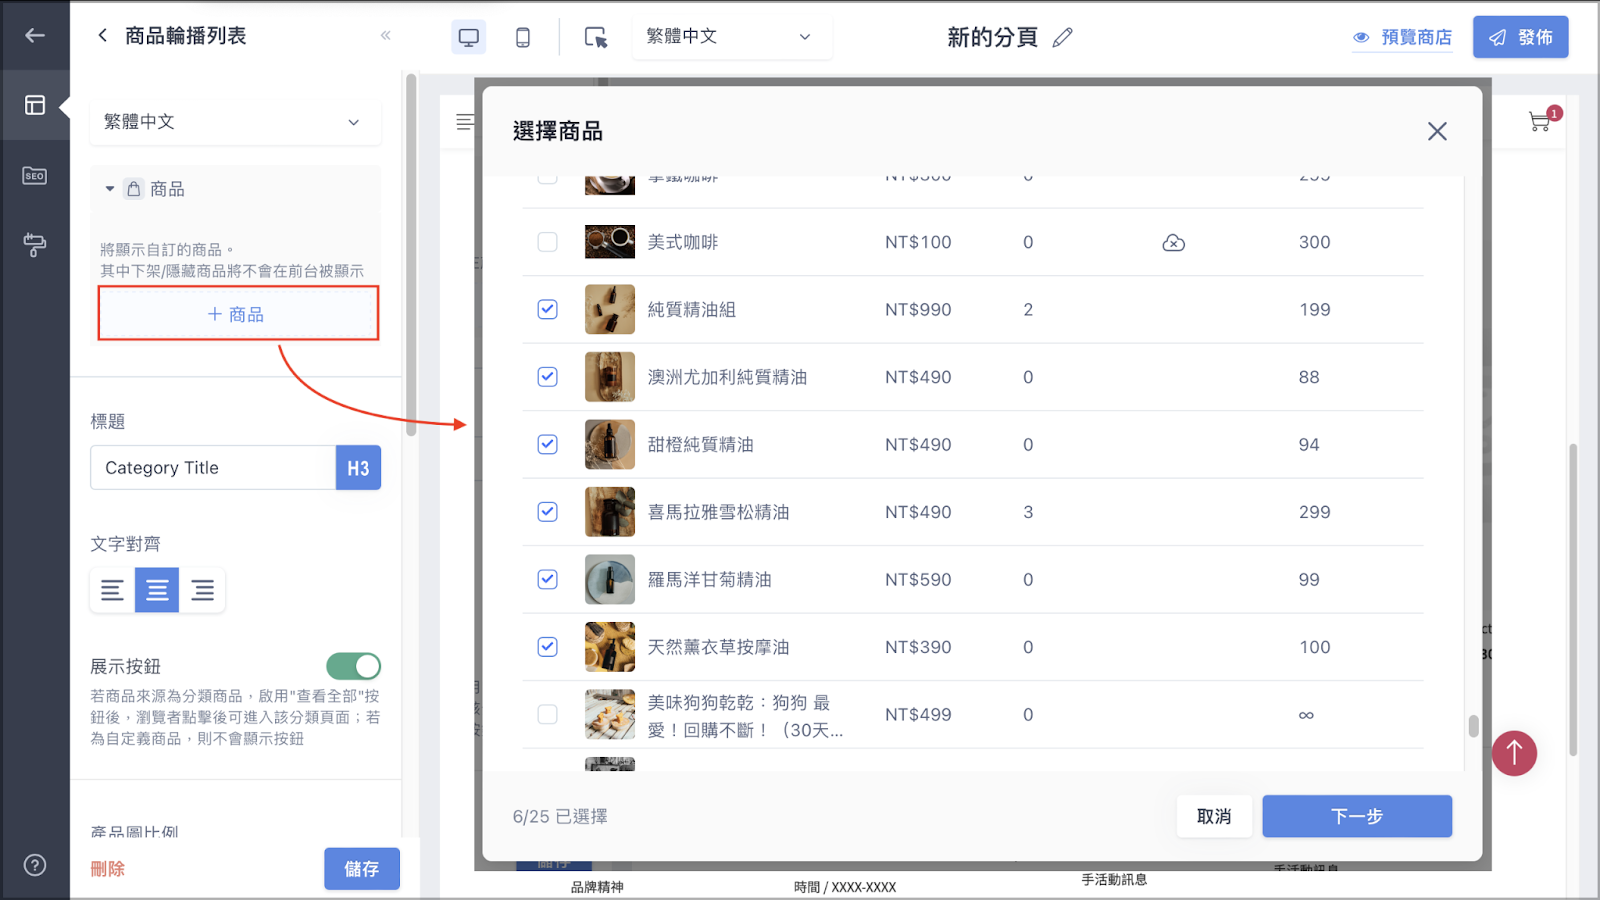The height and width of the screenshot is (900, 1600).
Task: Click 取消 to cancel selection
Action: (x=1214, y=816)
